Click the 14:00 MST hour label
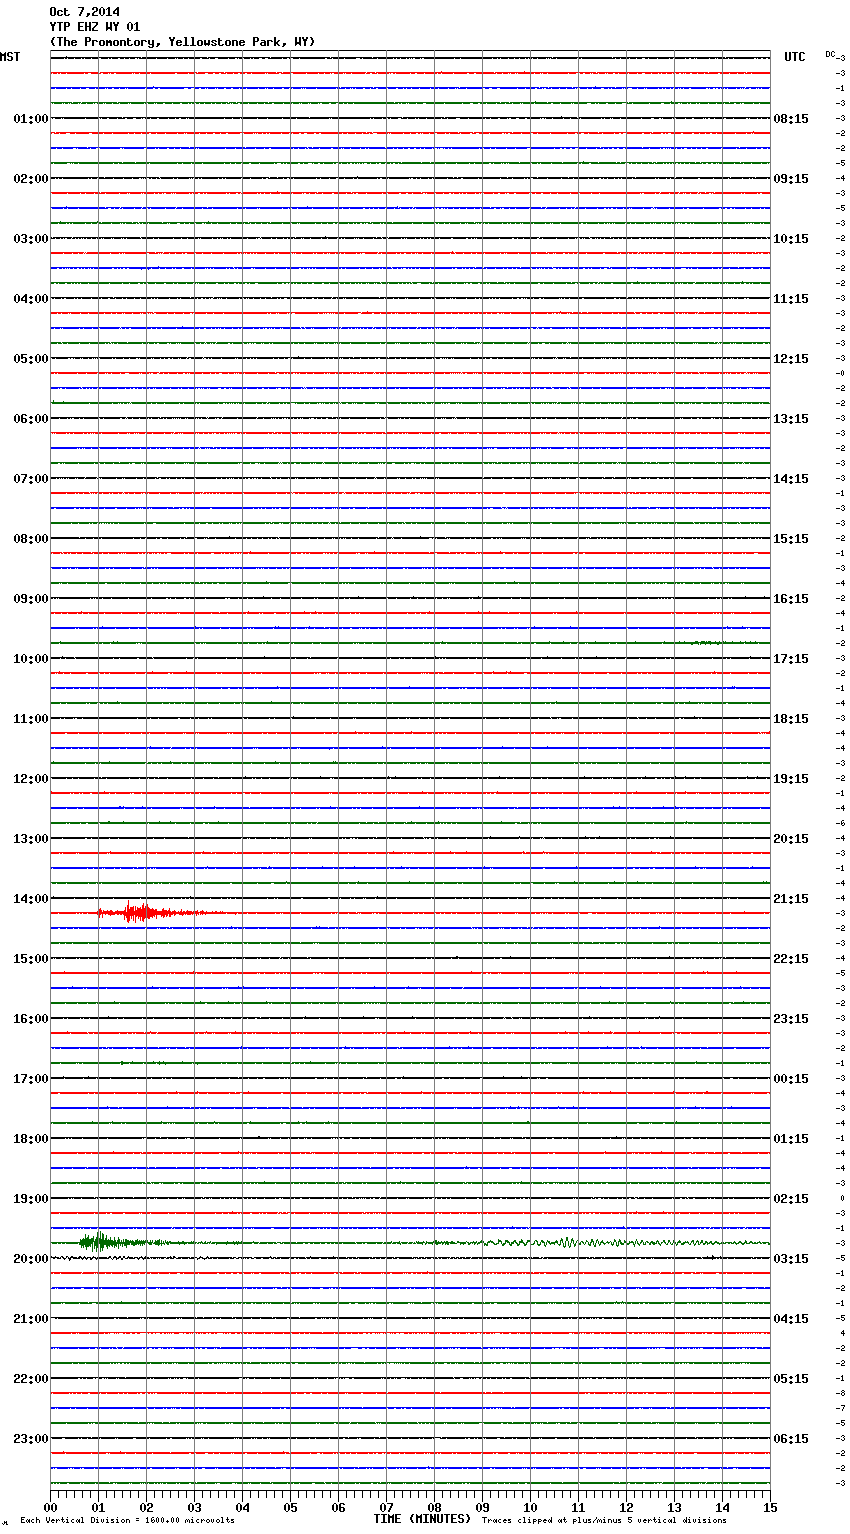This screenshot has height=1534, width=850. pos(30,899)
